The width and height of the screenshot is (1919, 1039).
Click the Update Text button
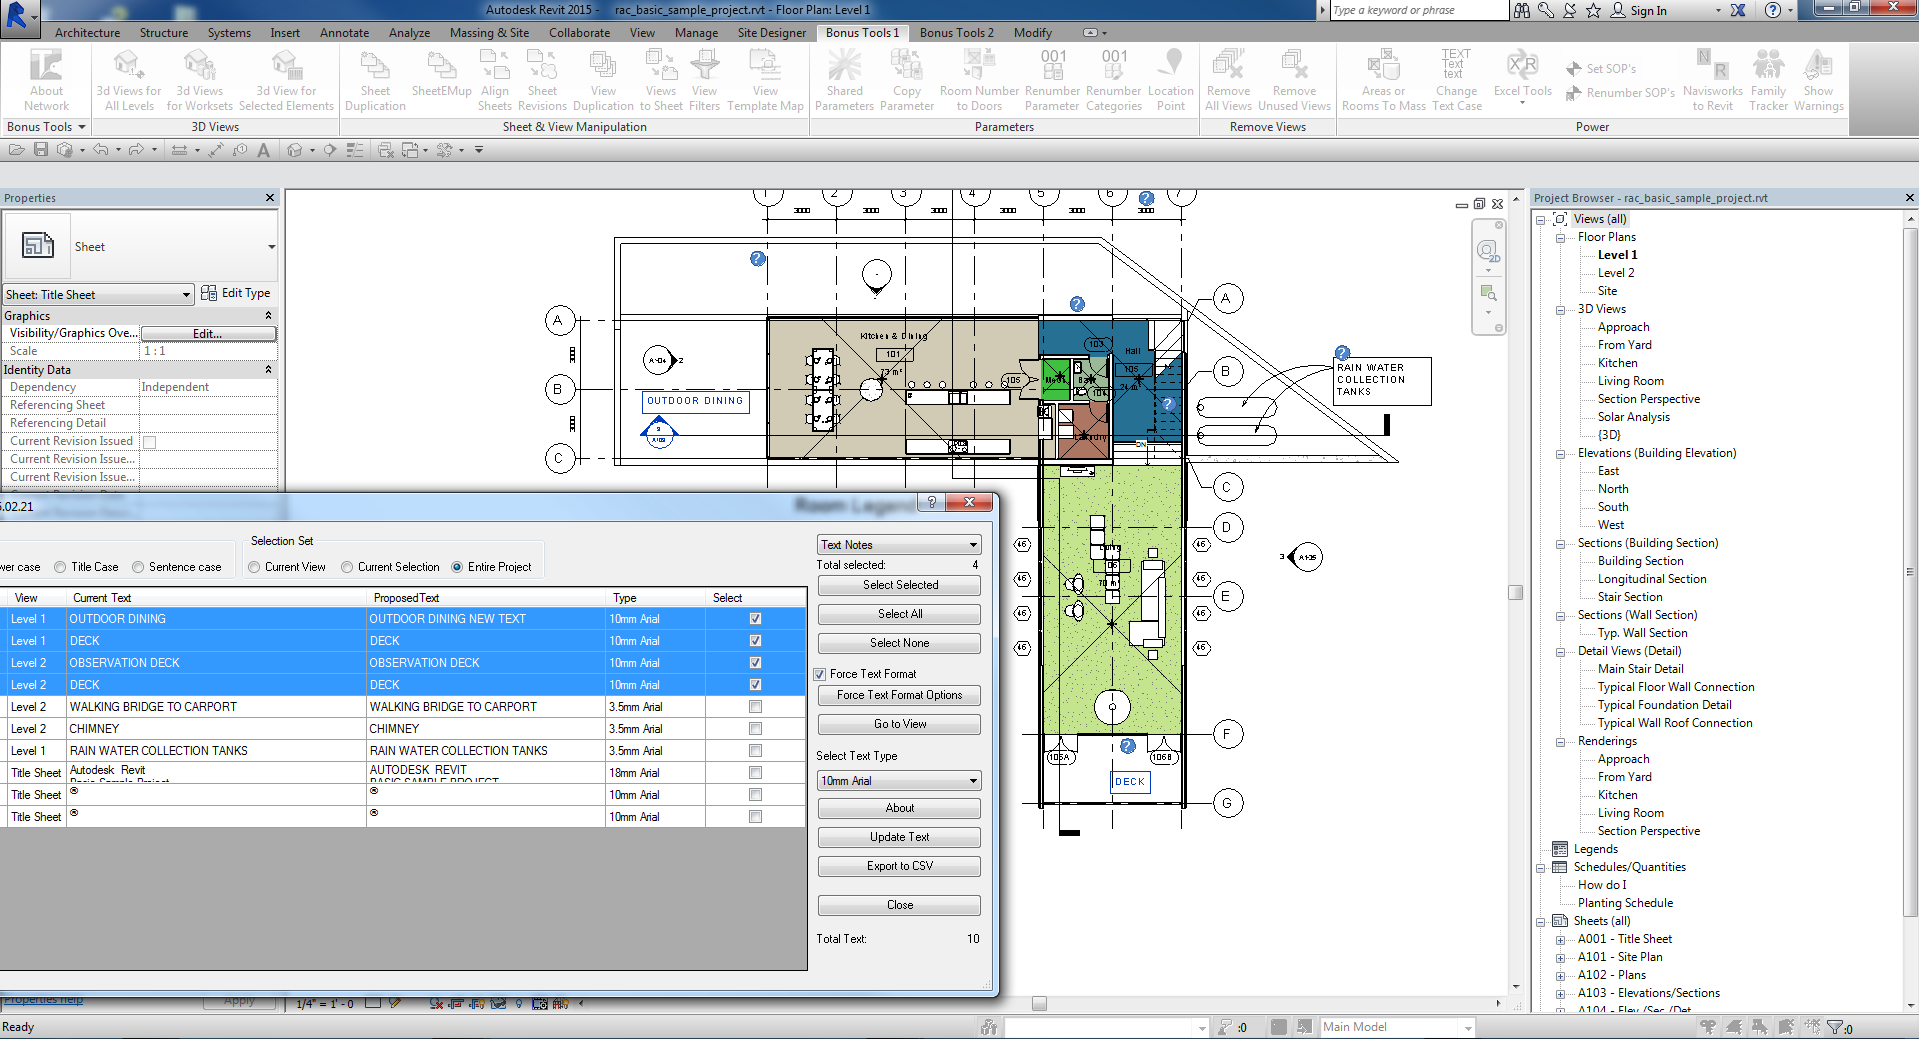click(899, 837)
